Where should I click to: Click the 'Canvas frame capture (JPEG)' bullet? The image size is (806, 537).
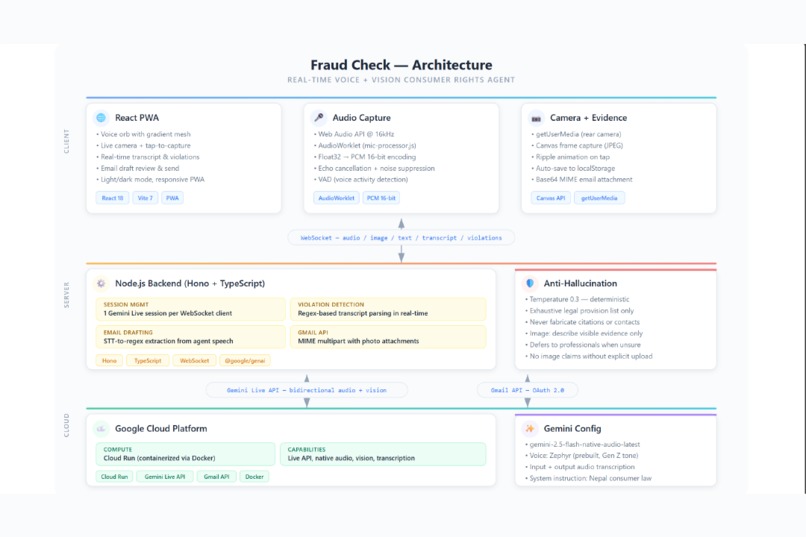click(x=577, y=145)
